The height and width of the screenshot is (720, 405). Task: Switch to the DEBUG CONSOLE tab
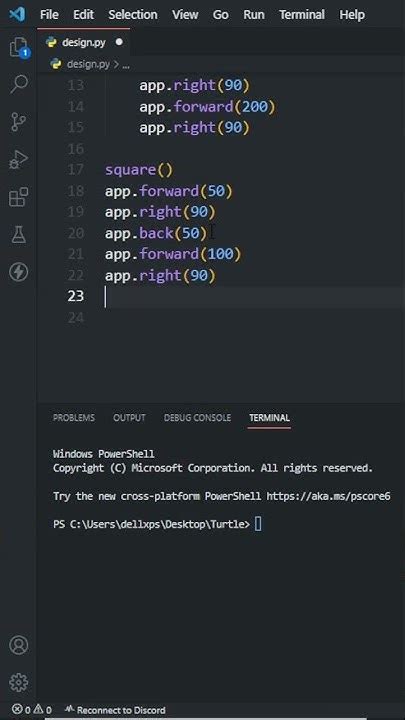coord(197,418)
